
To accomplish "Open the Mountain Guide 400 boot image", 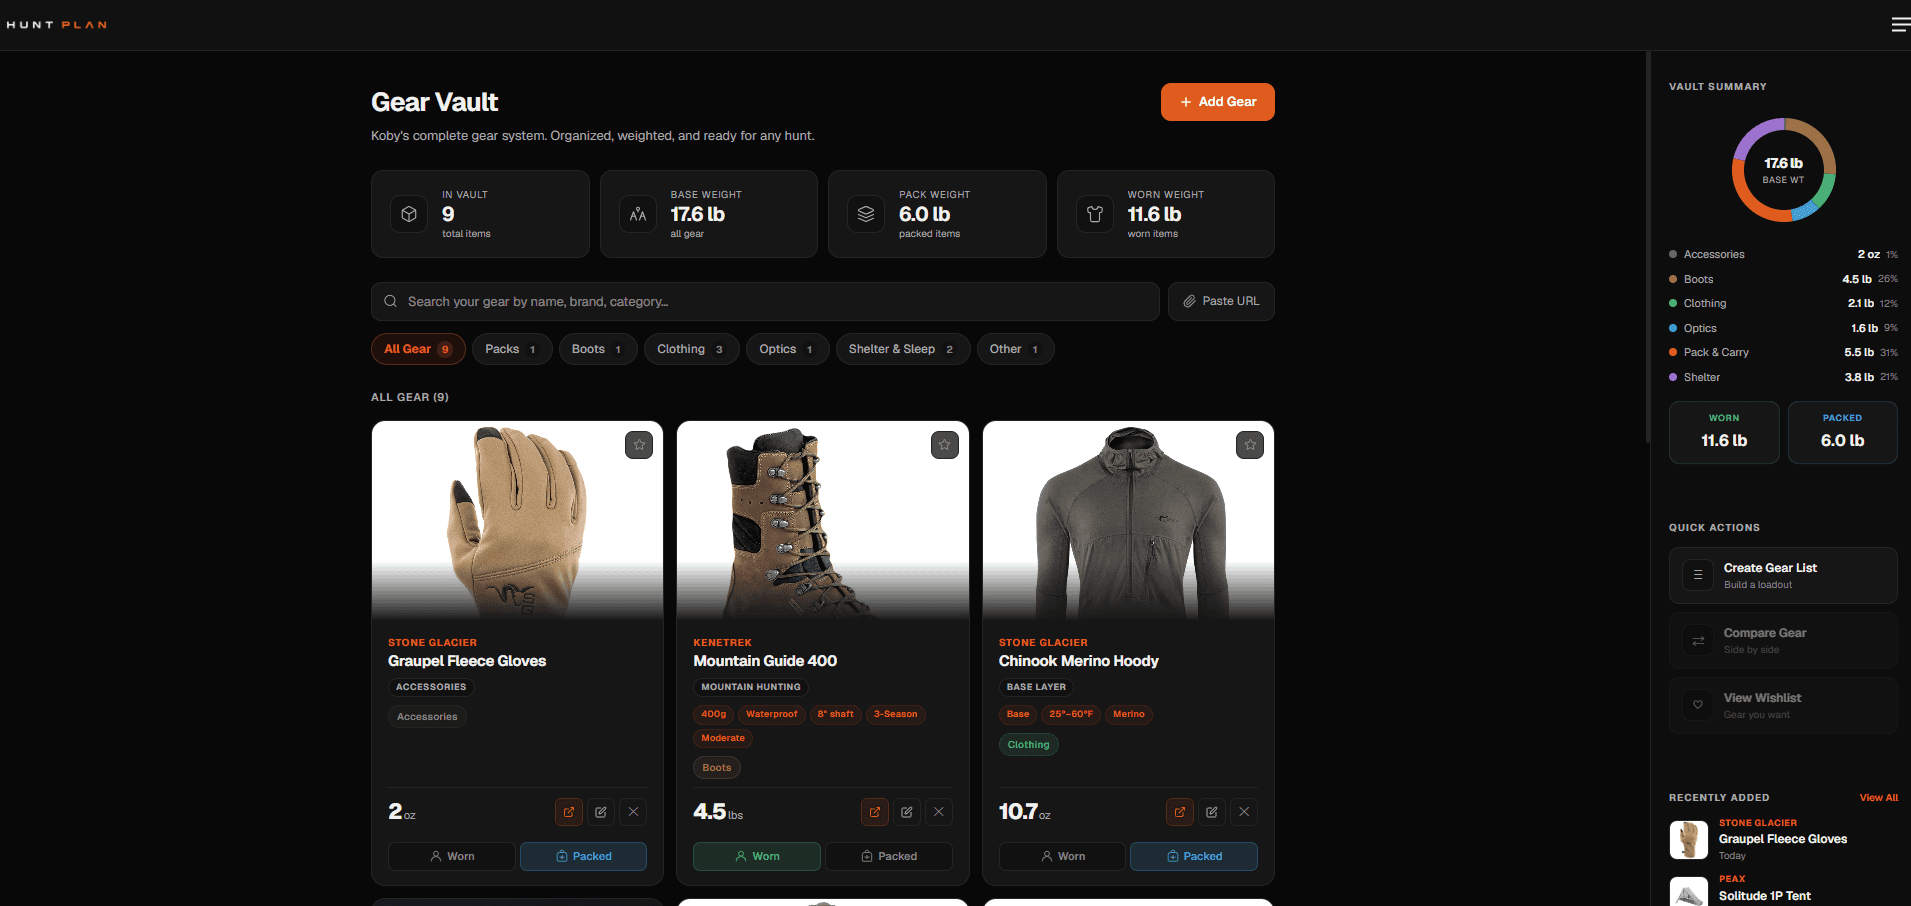I will click(x=823, y=521).
